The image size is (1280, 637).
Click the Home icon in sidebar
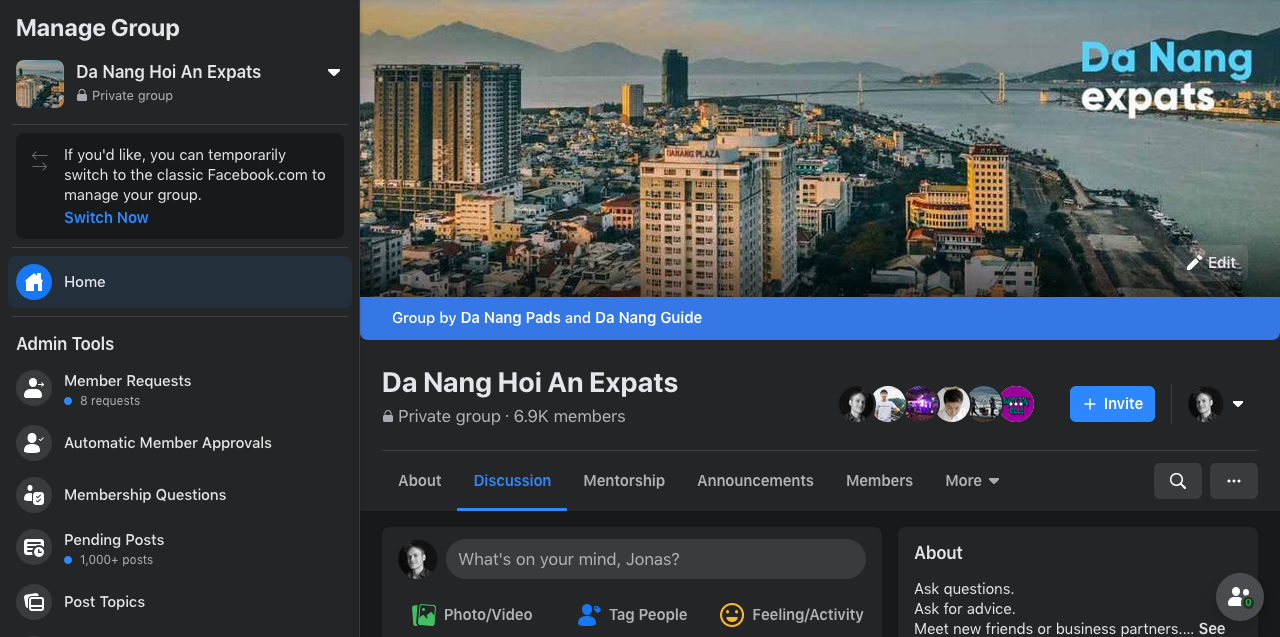[x=34, y=282]
